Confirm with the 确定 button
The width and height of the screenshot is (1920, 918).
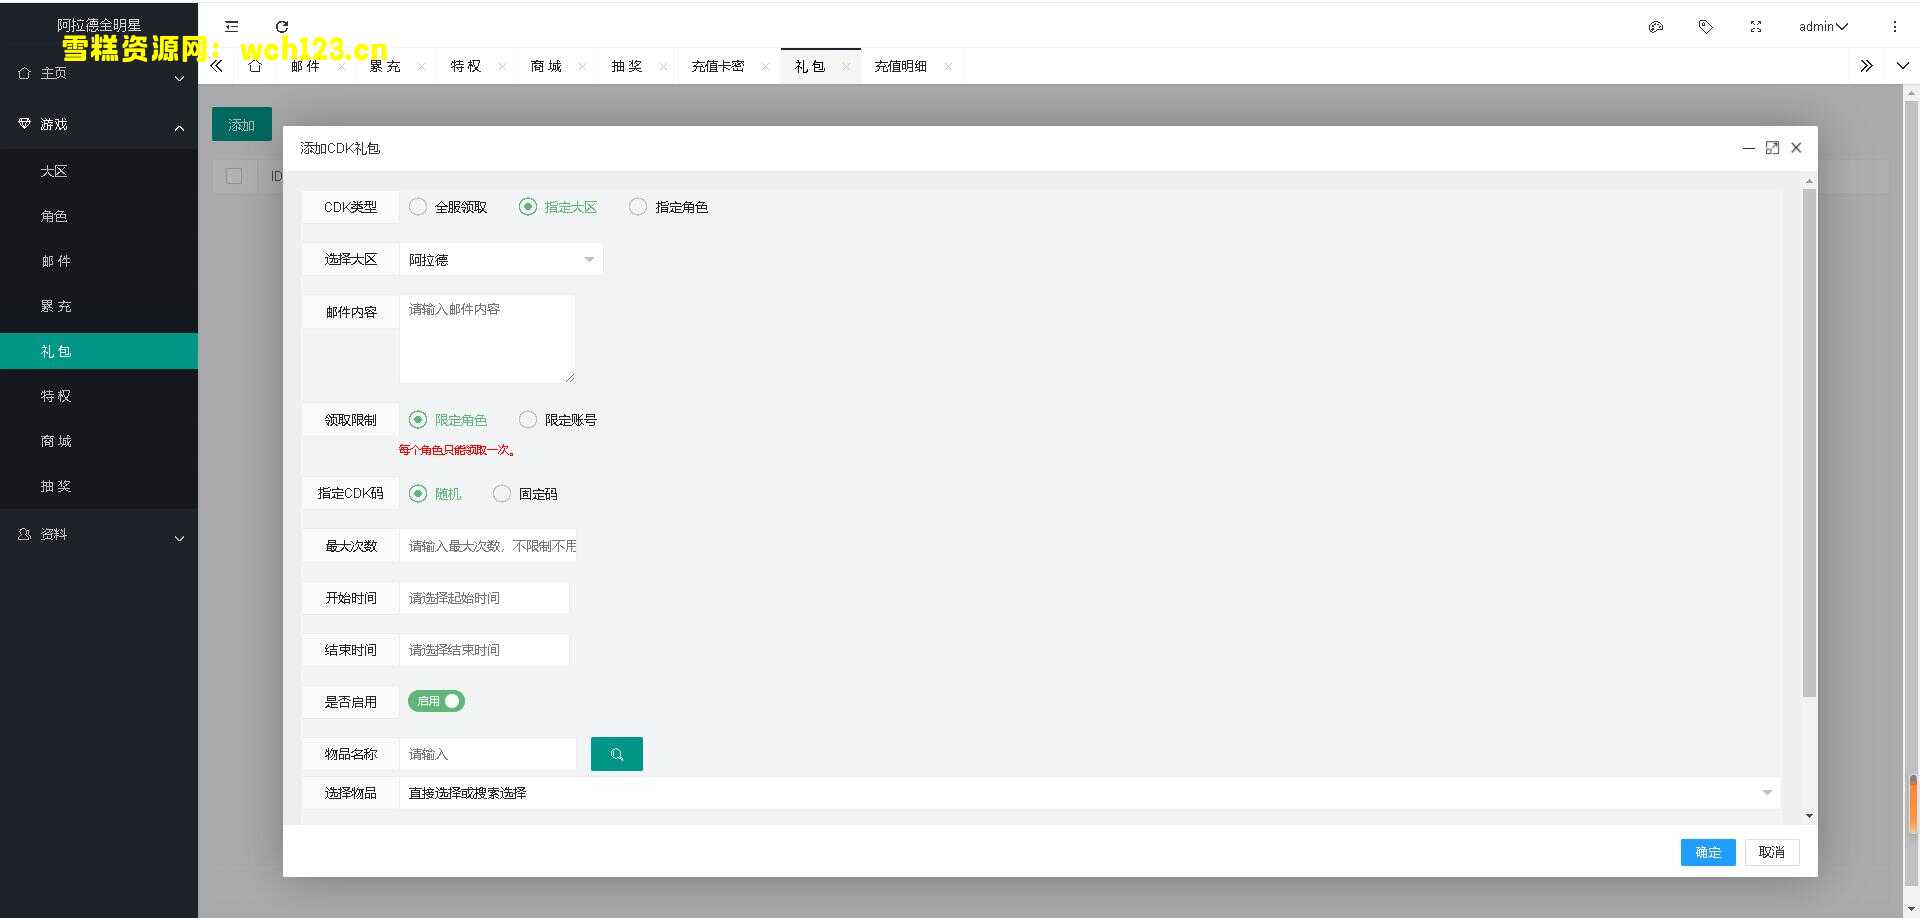(x=1707, y=852)
